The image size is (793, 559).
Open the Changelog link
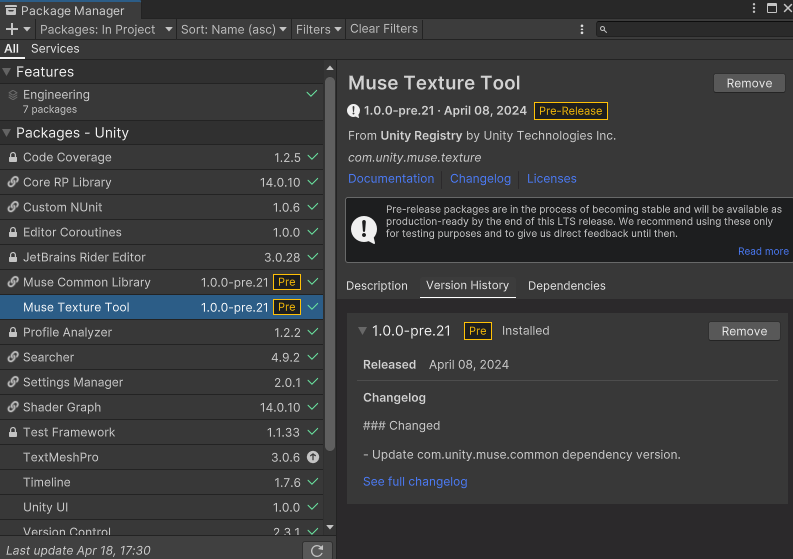tap(480, 179)
